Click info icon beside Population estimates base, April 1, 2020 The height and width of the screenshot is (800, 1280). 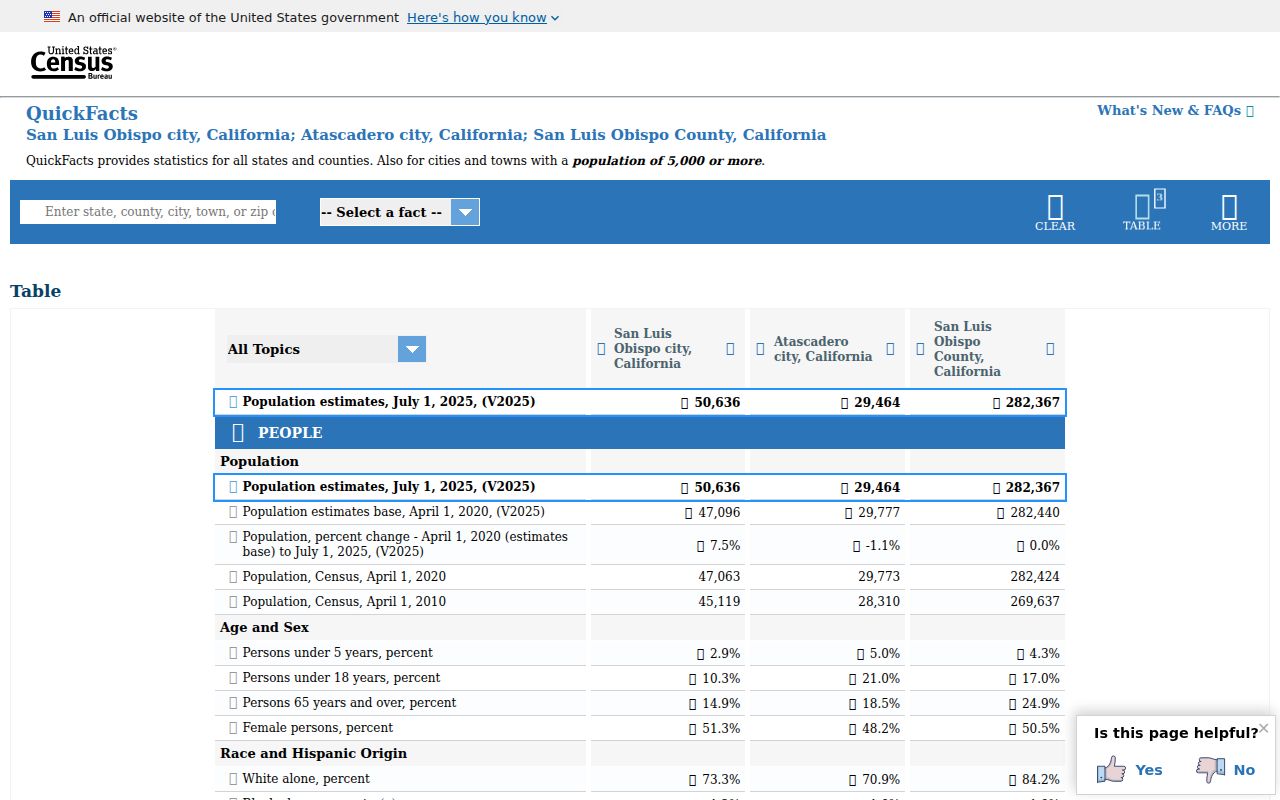[x=233, y=511]
